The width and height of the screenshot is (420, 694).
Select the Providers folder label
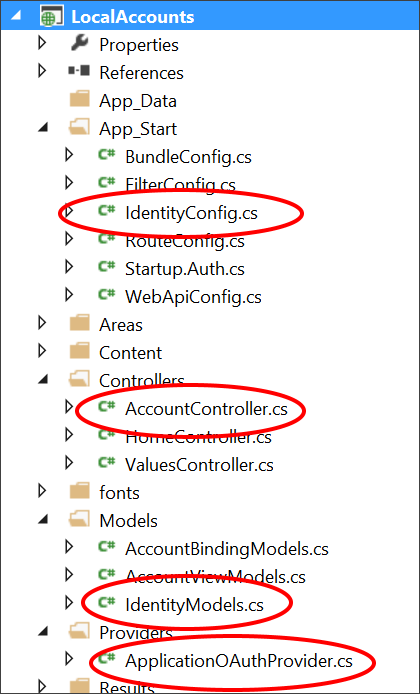click(x=136, y=633)
